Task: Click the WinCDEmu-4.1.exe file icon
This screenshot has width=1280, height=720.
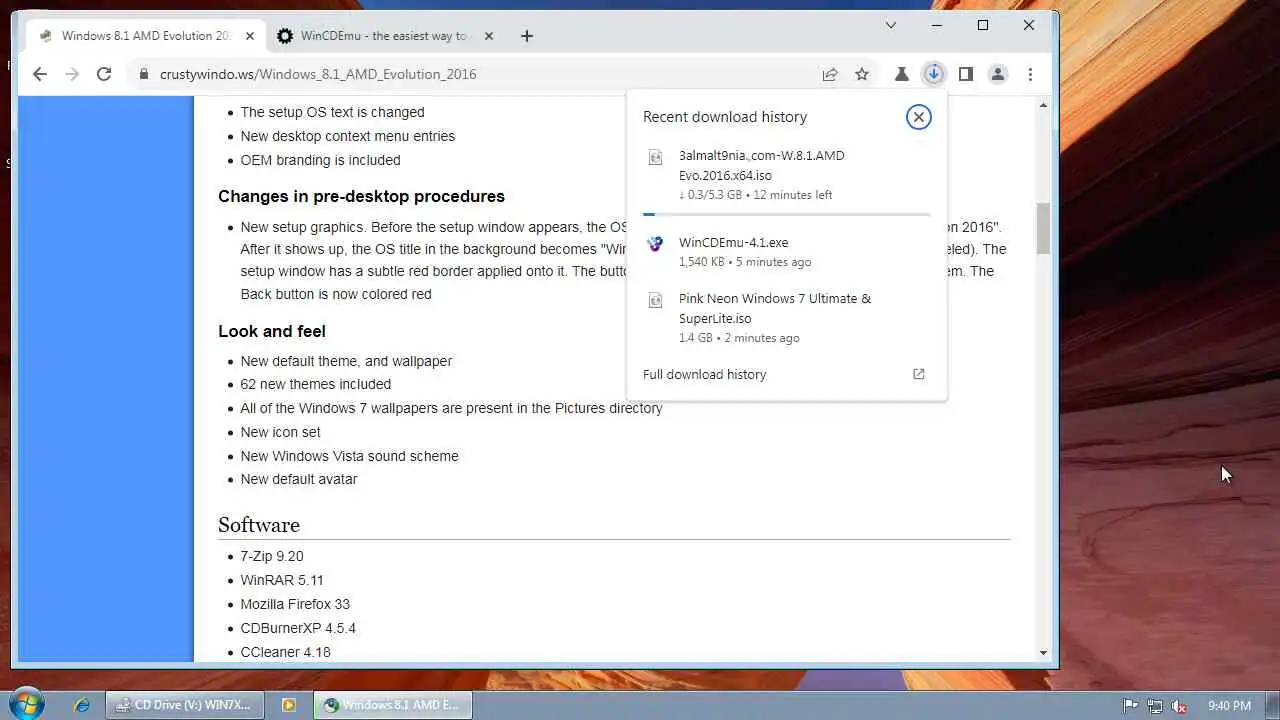Action: 655,243
